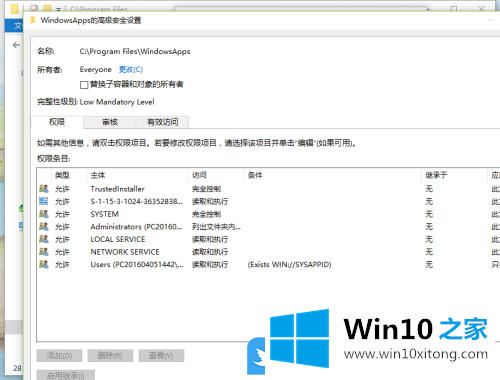Sort by the 条件 column header
The width and height of the screenshot is (500, 380).
[x=333, y=175]
